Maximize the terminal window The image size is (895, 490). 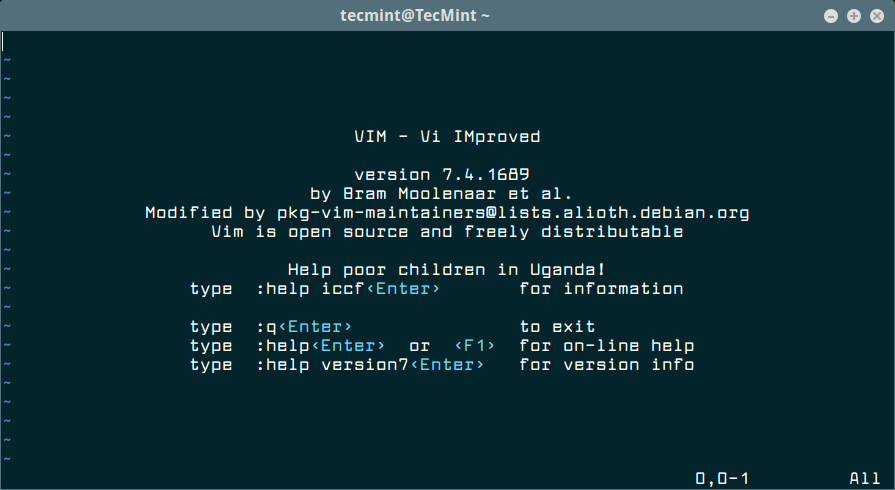(x=854, y=16)
